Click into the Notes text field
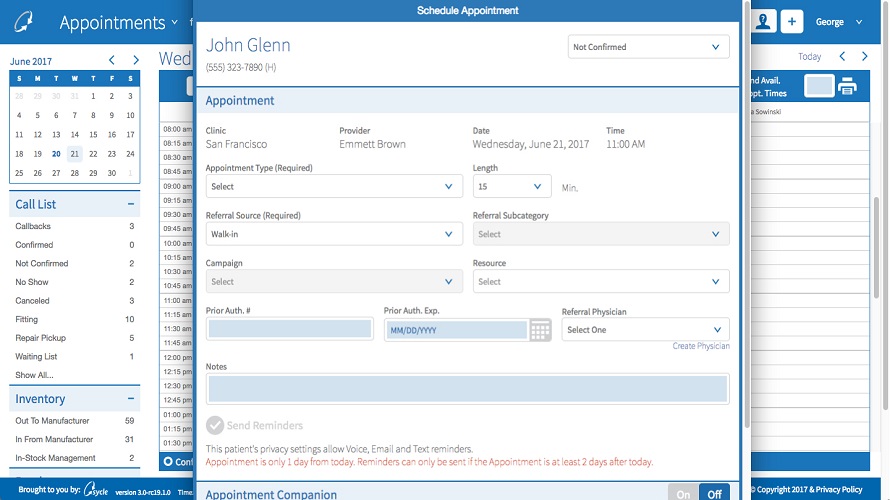Screen dimensions: 890x500 click(467, 389)
